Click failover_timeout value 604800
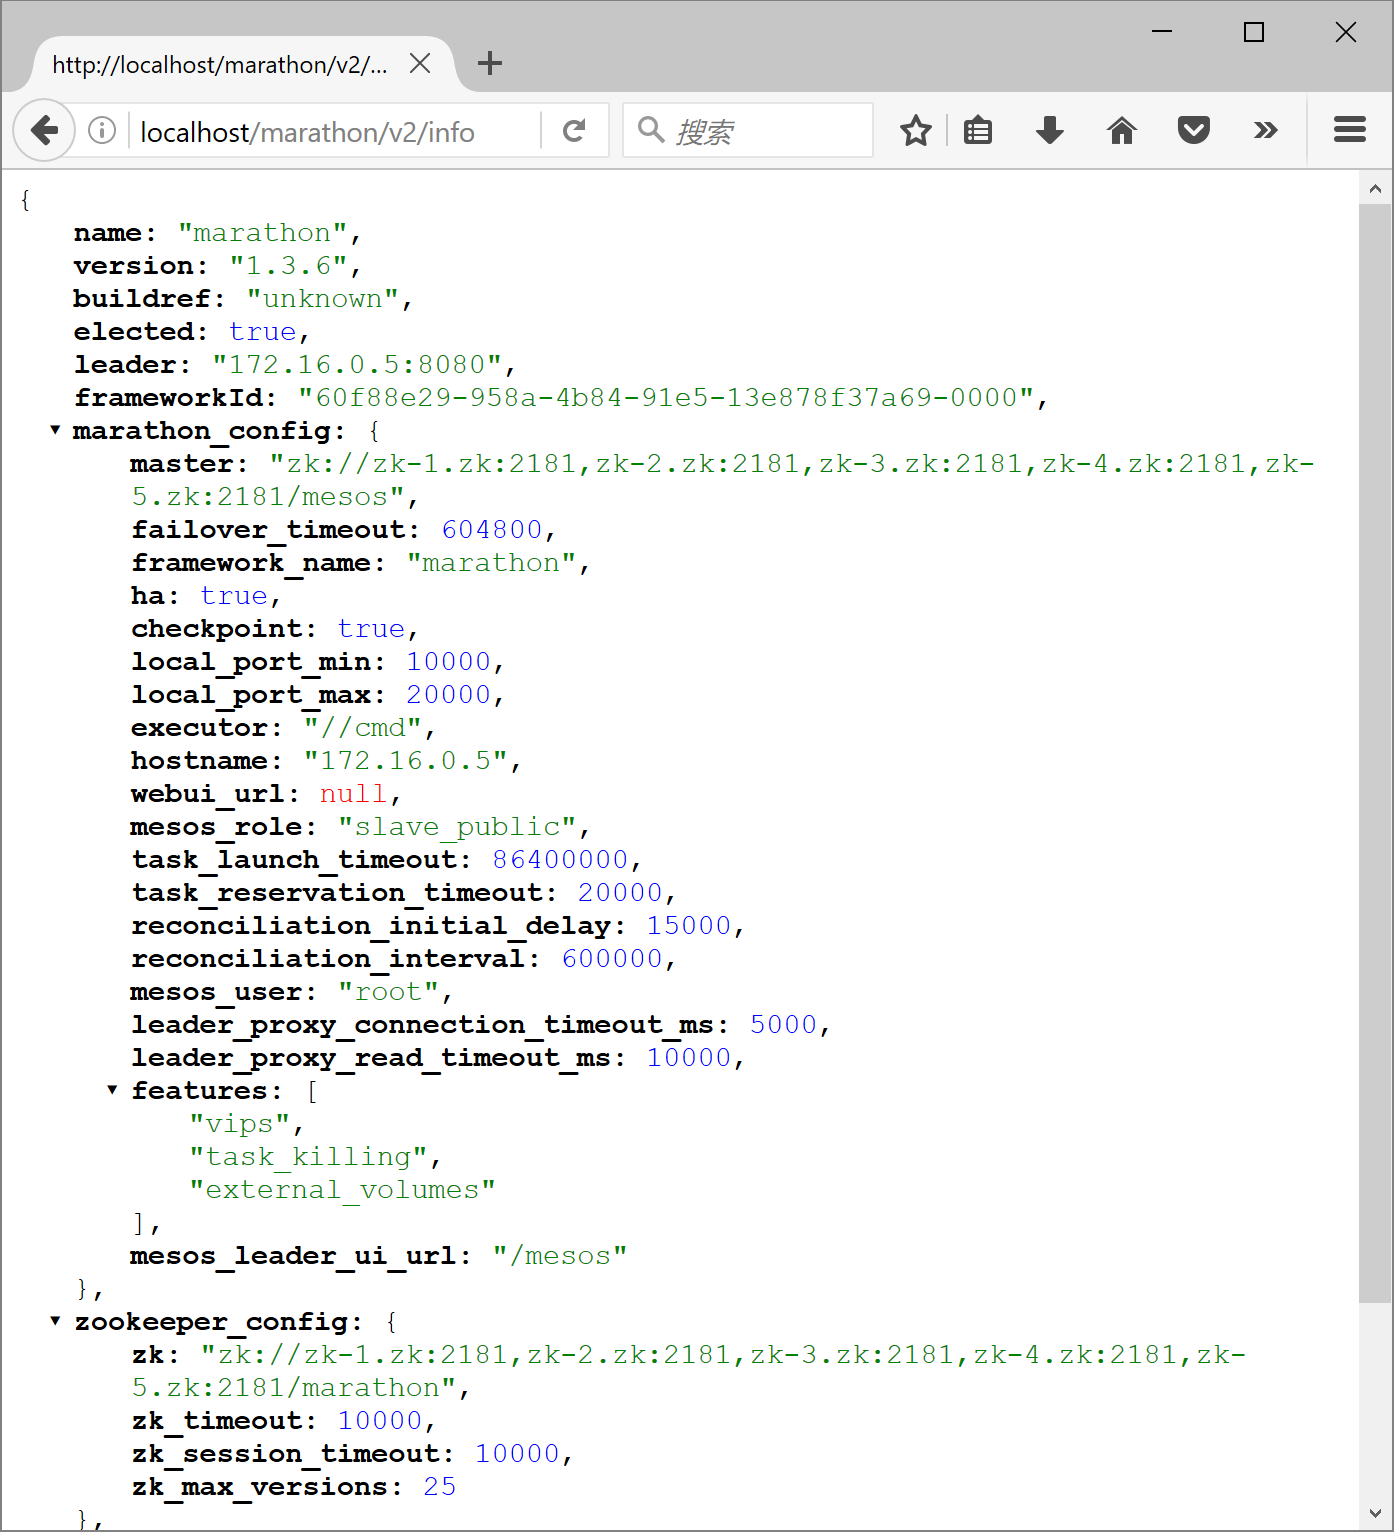Image resolution: width=1394 pixels, height=1532 pixels. (492, 529)
